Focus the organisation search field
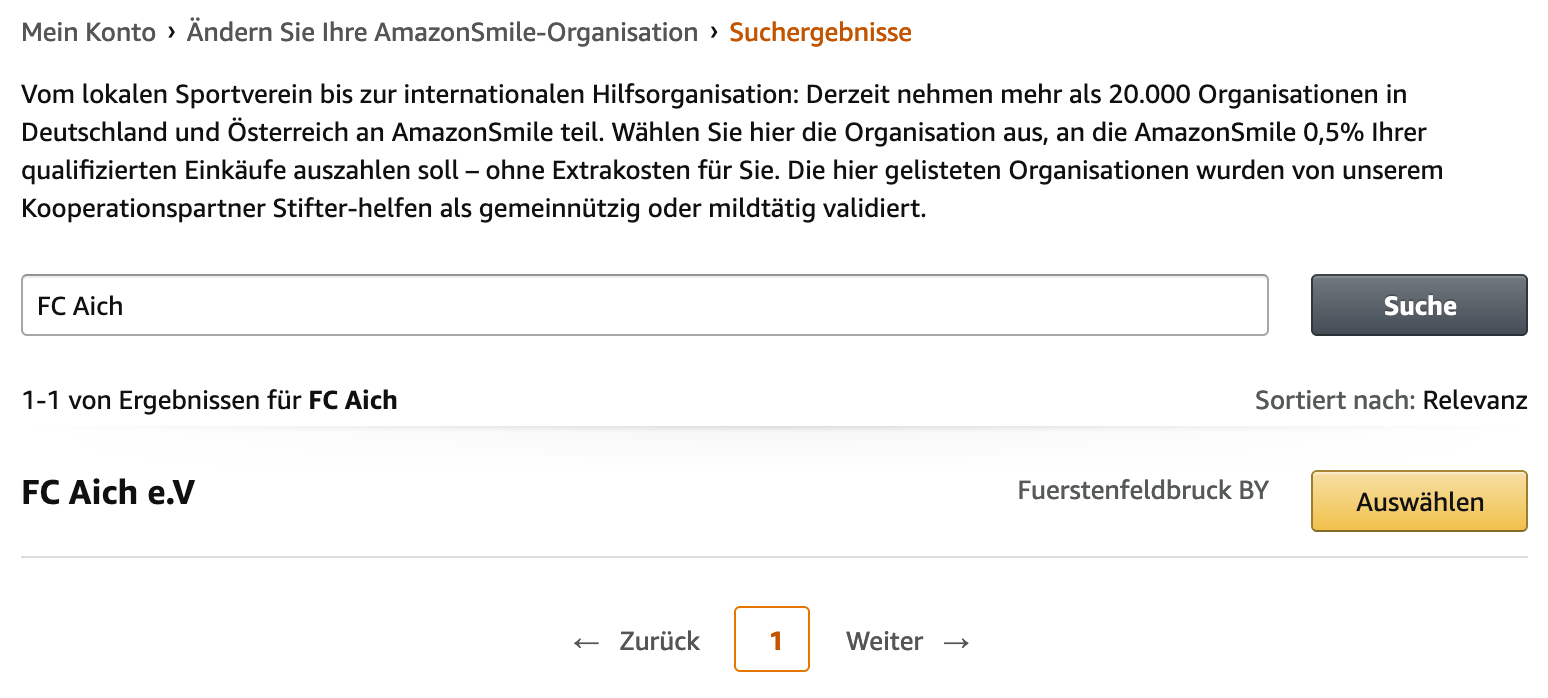This screenshot has width=1548, height=698. (644, 305)
